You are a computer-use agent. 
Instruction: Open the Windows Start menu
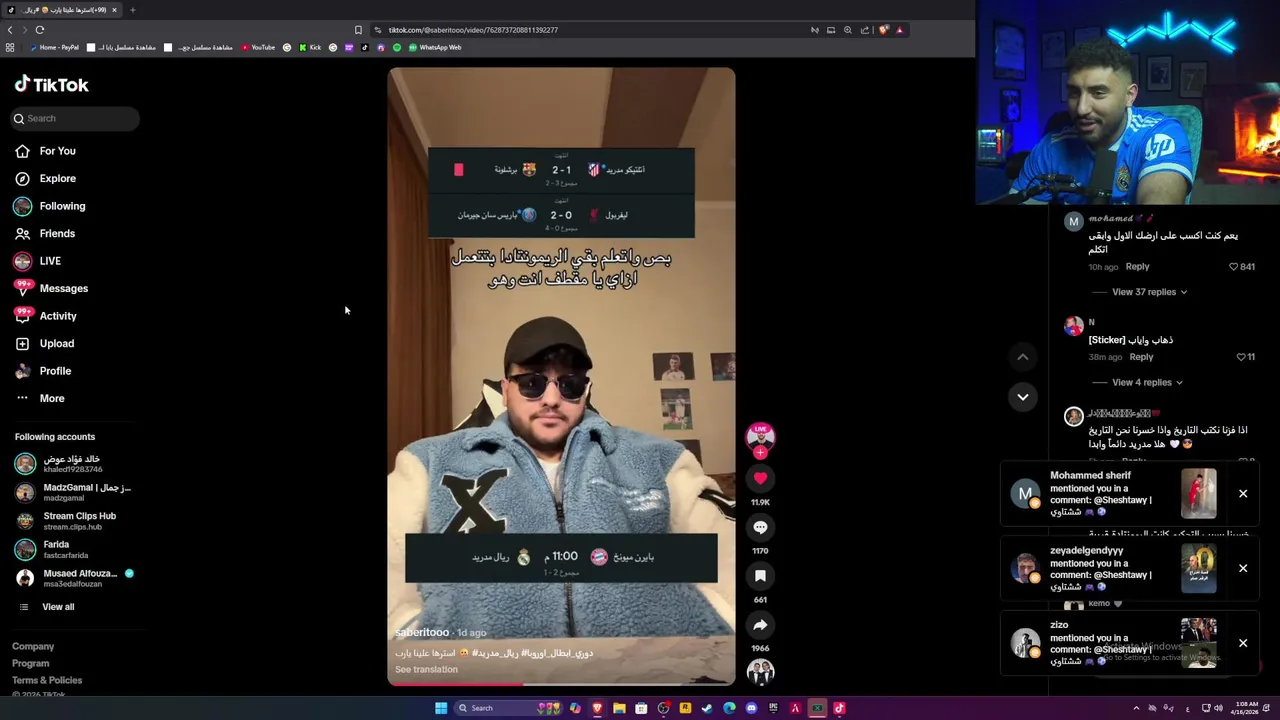coord(441,708)
